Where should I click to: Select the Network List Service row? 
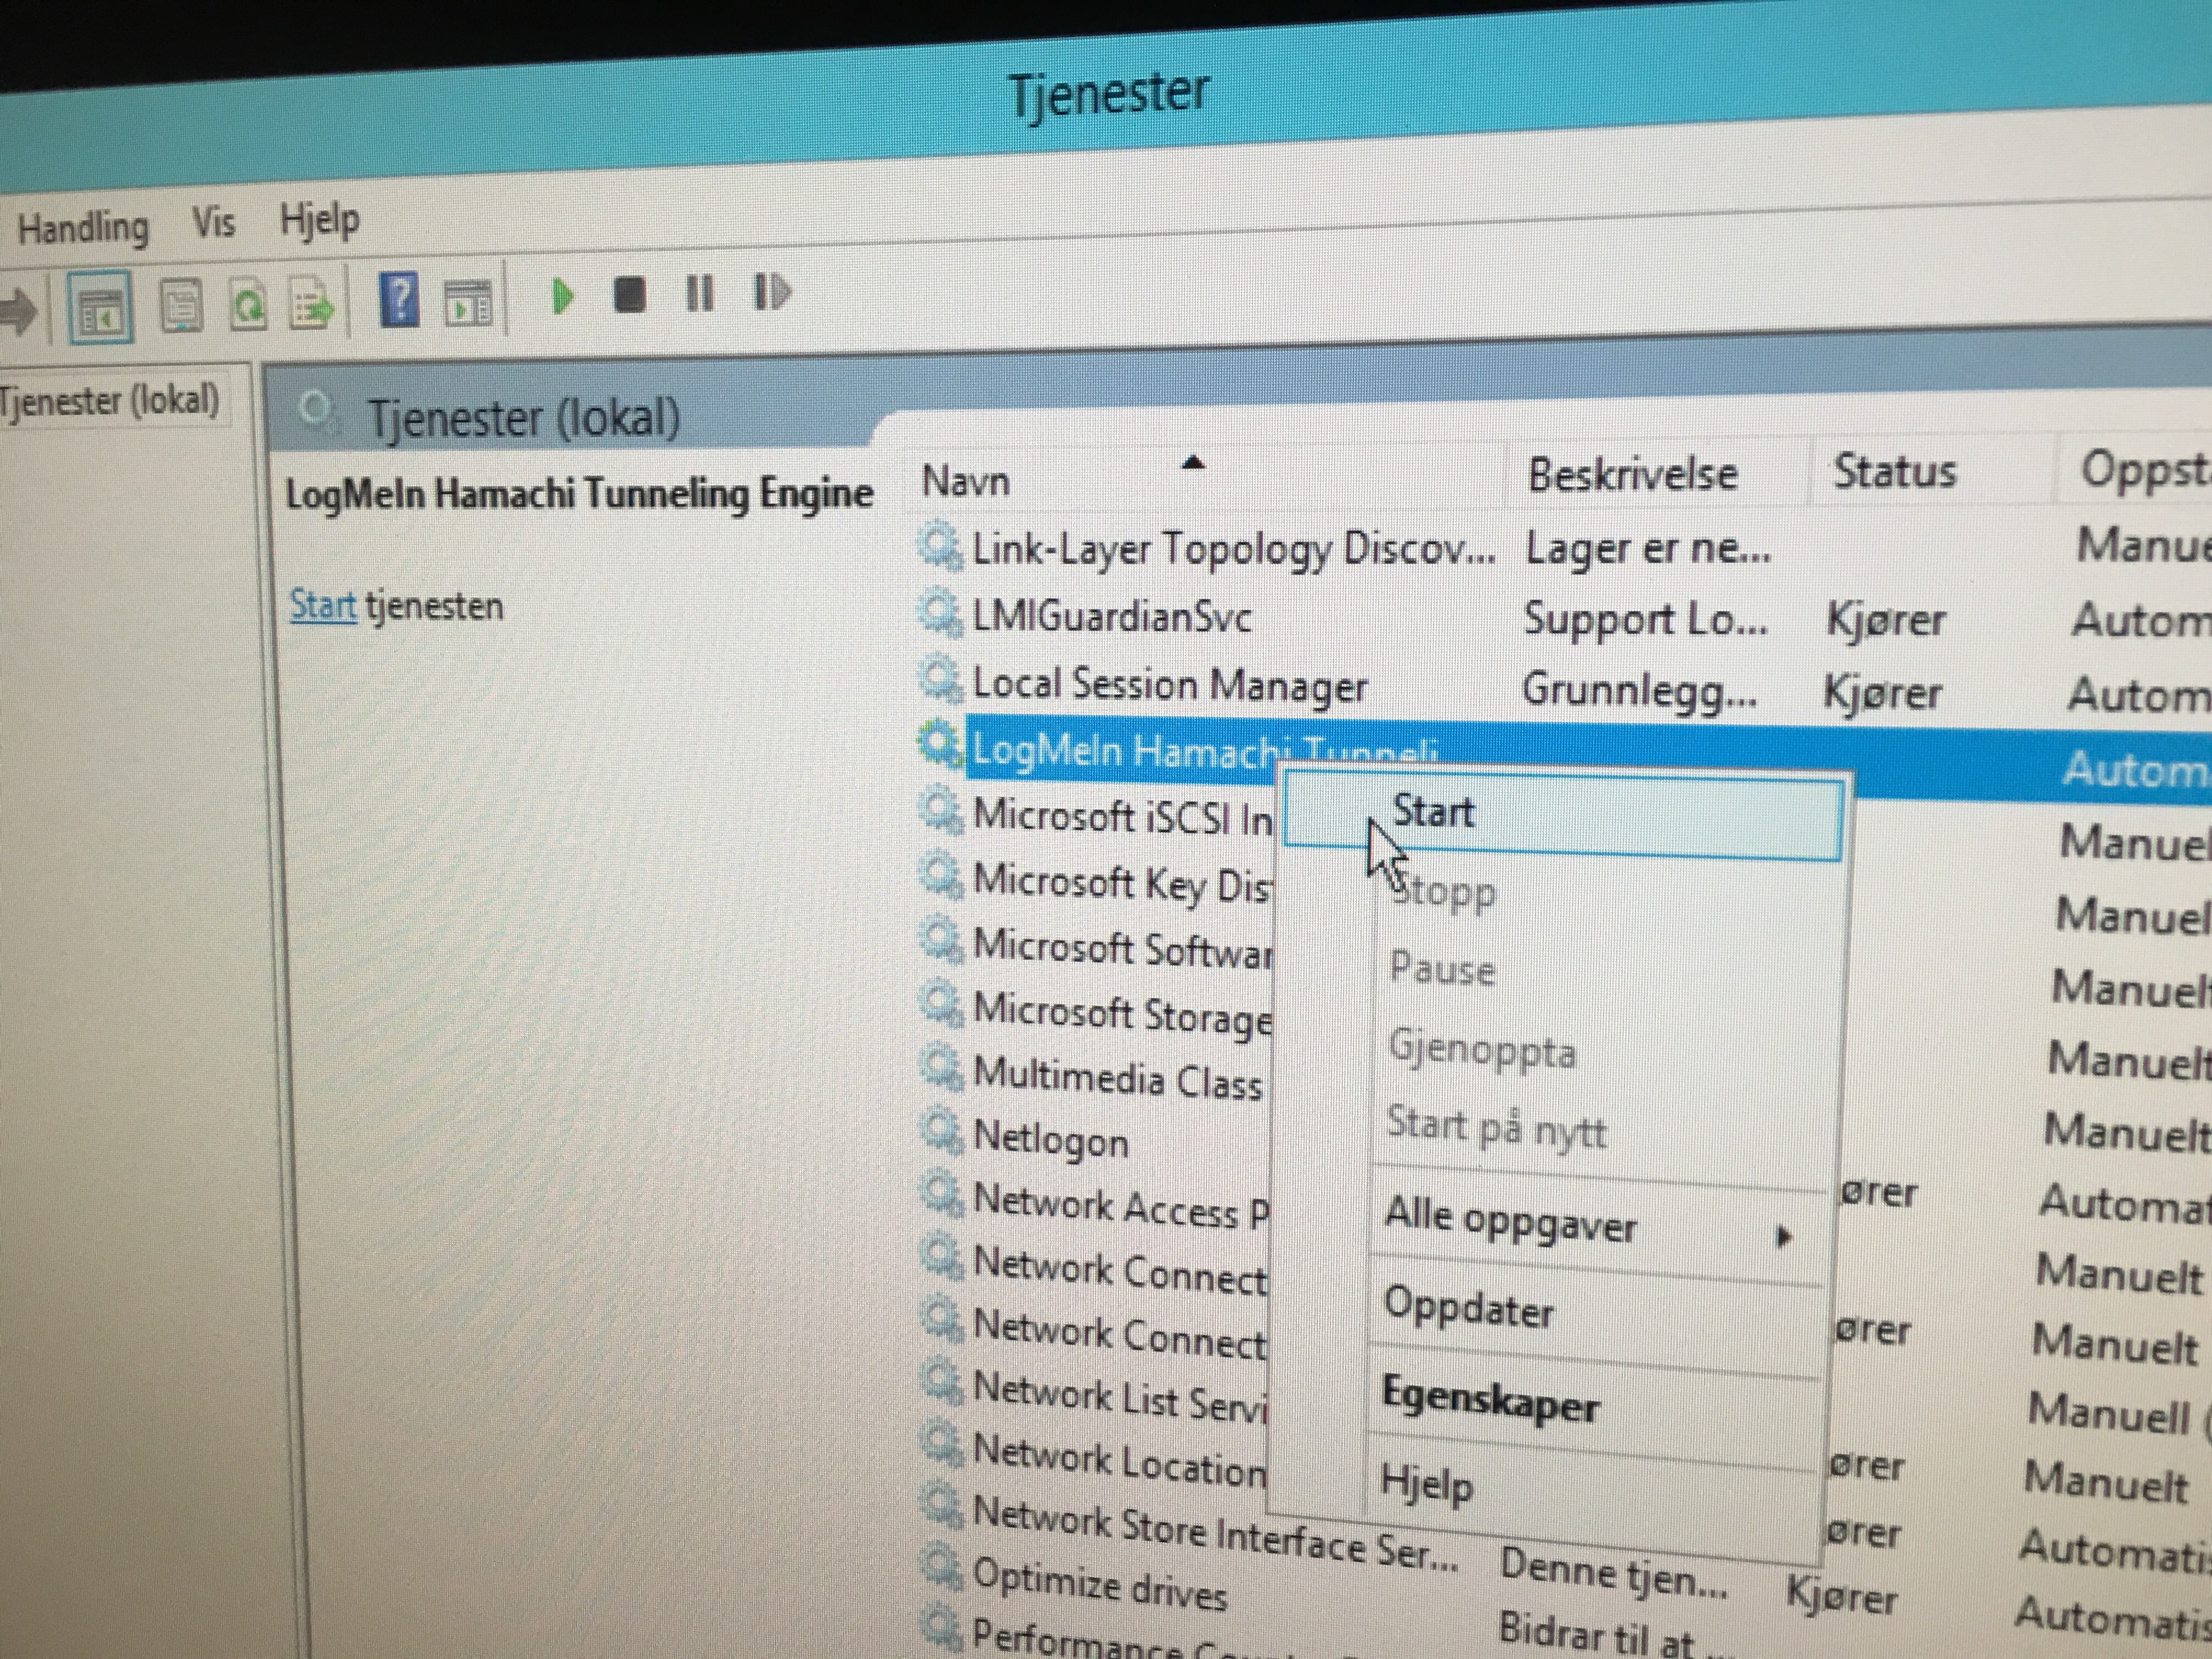click(1120, 1396)
